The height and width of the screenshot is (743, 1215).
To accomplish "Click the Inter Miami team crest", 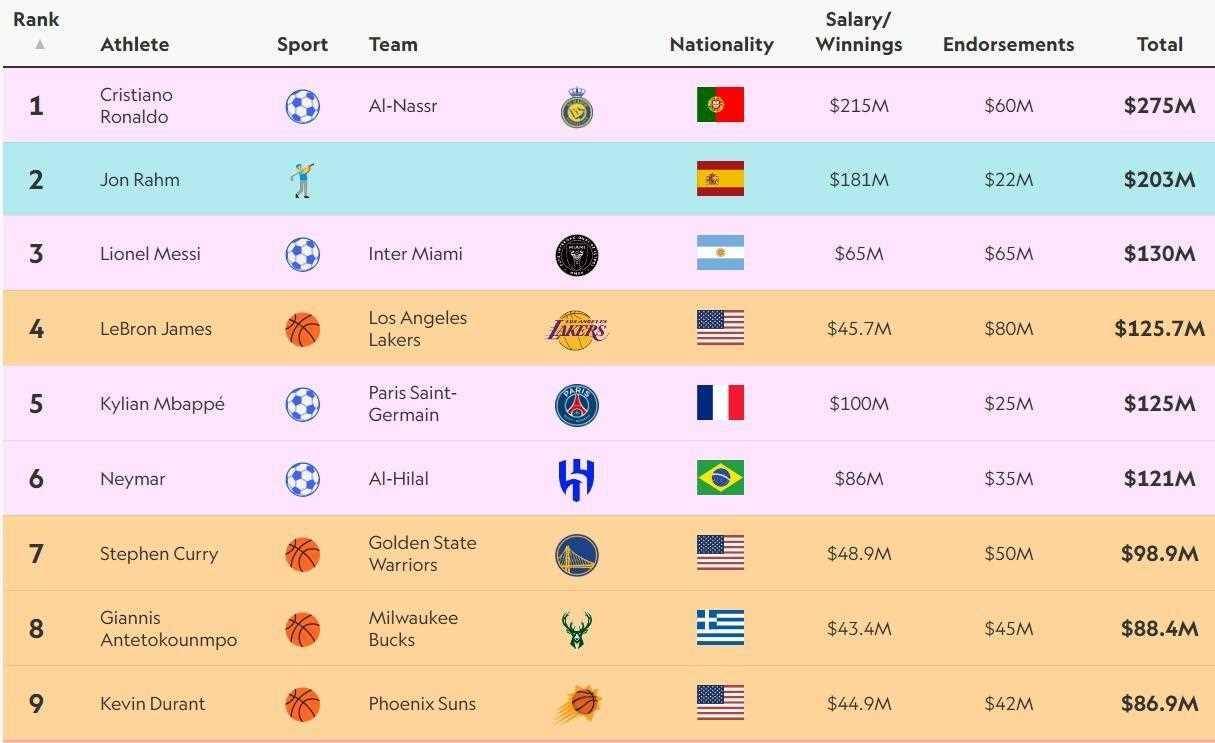I will 577,255.
